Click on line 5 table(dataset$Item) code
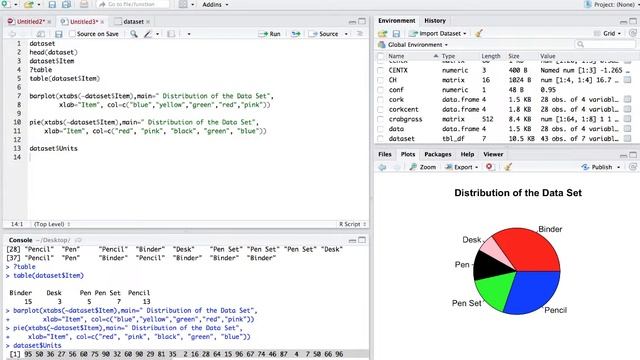 [64, 78]
